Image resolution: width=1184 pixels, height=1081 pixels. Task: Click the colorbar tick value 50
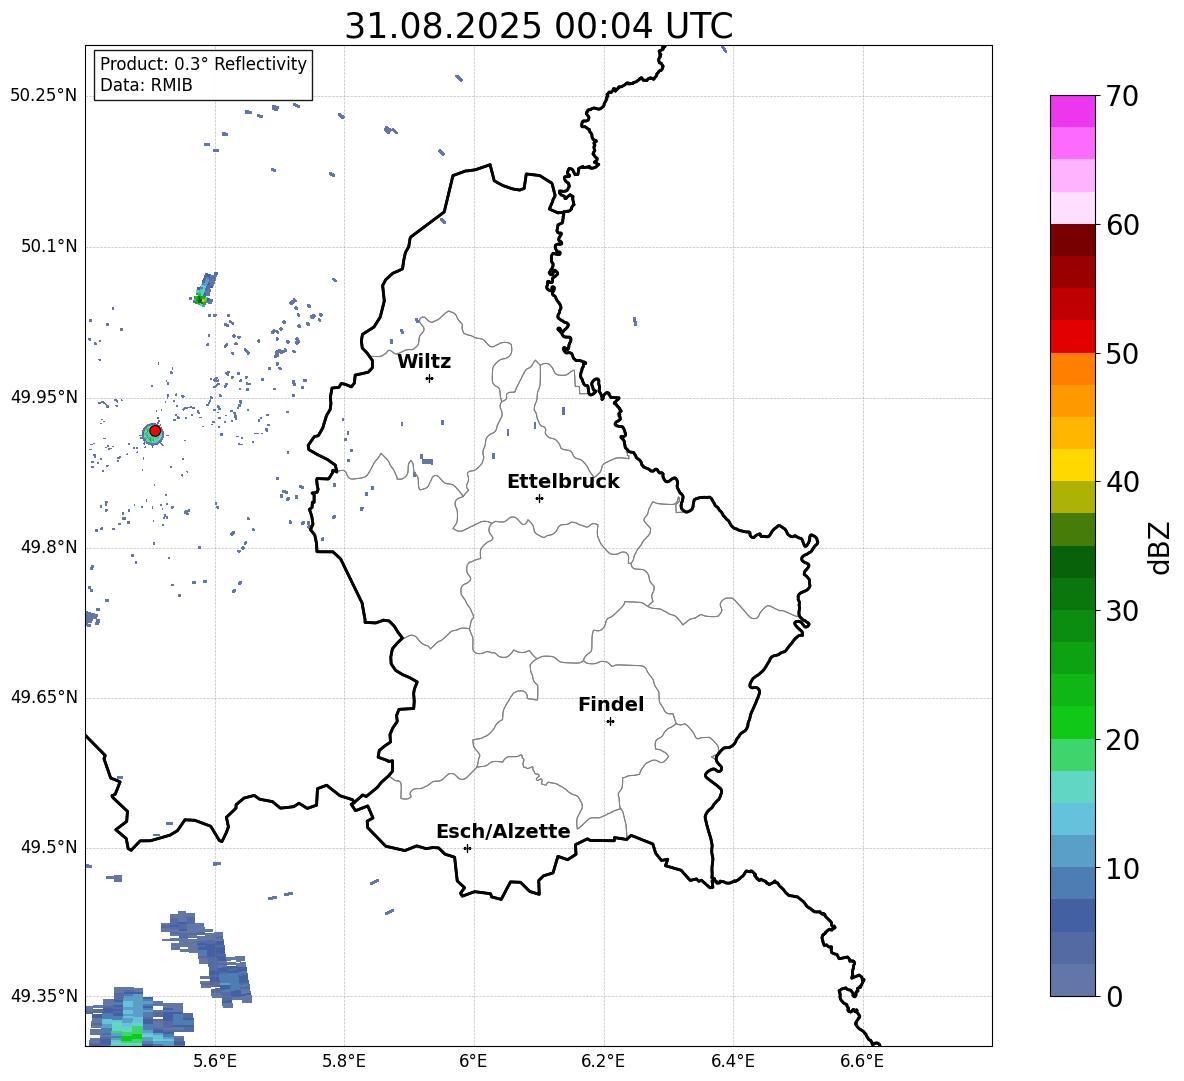click(x=1122, y=354)
